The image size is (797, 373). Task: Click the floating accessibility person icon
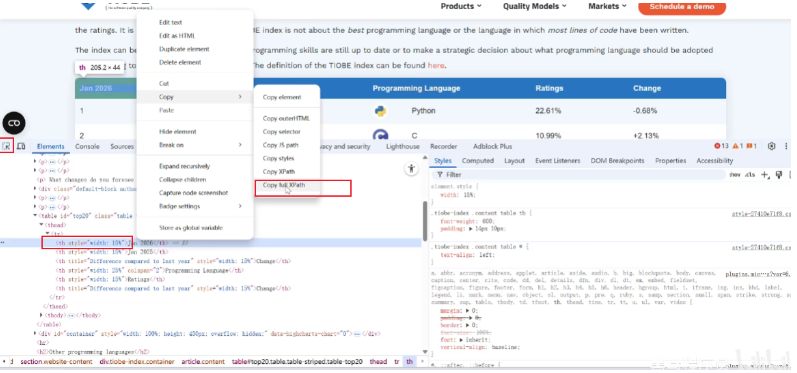(x=411, y=169)
